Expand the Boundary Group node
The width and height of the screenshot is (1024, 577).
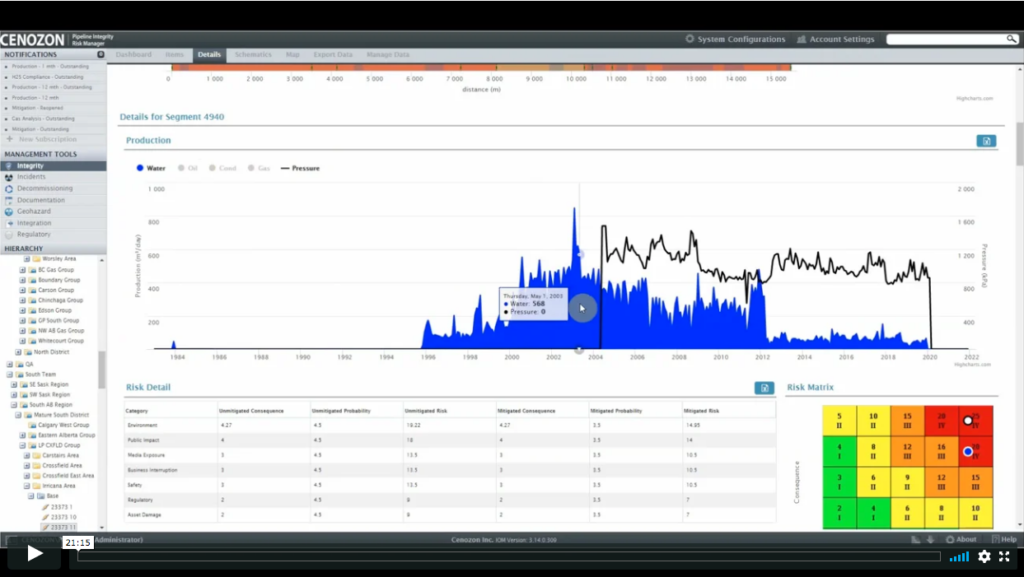coord(22,280)
